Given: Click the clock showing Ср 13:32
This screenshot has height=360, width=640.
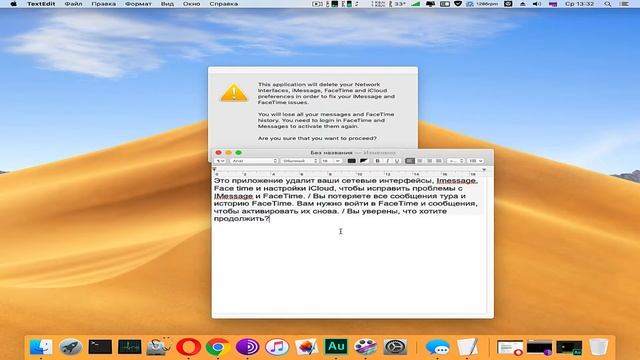Looking at the screenshot, I should coord(580,4).
